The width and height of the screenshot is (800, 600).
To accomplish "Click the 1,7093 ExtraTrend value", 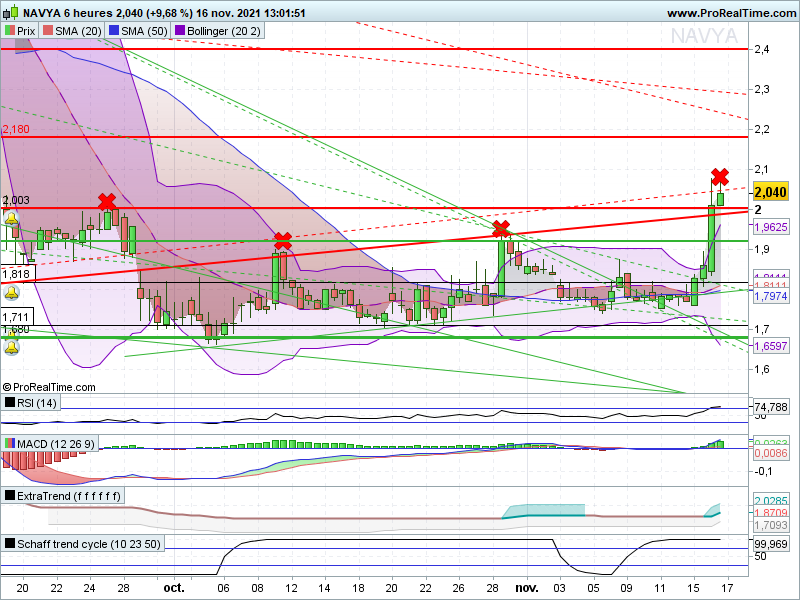I will [770, 525].
